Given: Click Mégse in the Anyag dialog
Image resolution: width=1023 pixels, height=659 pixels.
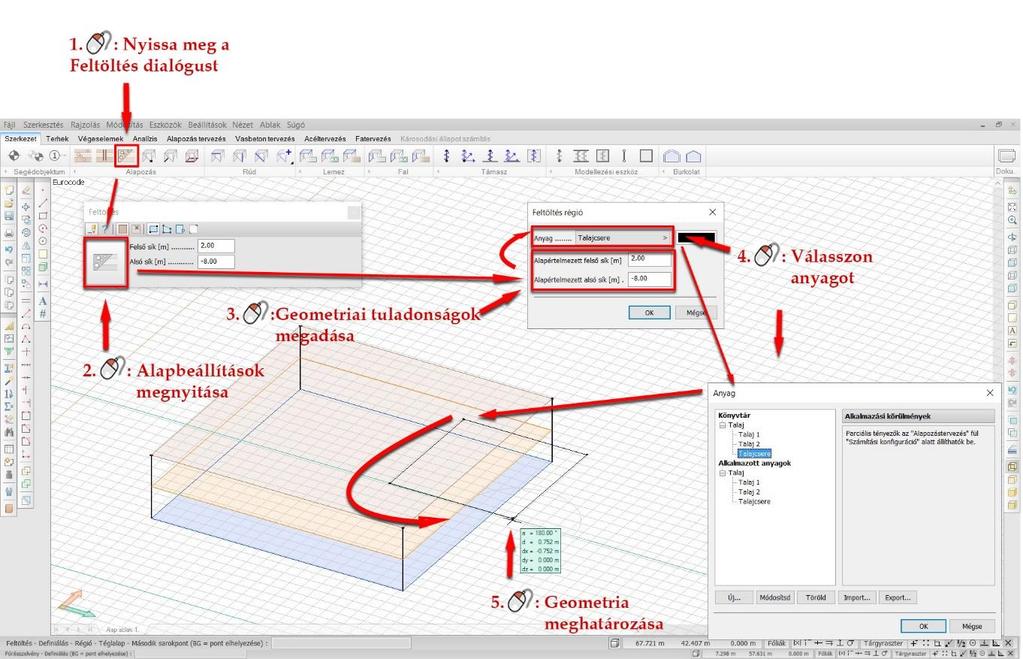Looking at the screenshot, I should click(x=972, y=626).
